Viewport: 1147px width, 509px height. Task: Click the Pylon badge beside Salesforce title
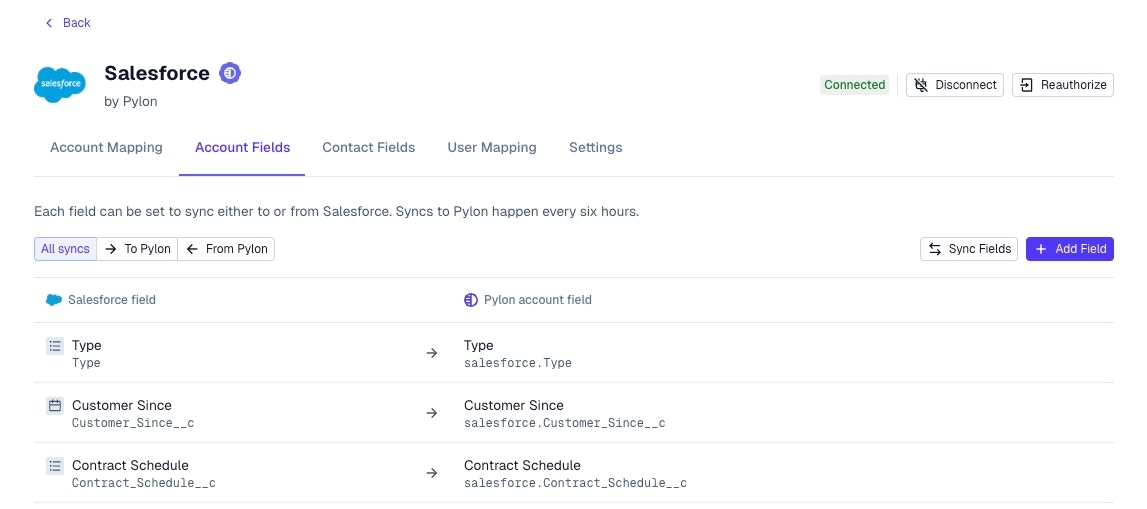tap(231, 73)
